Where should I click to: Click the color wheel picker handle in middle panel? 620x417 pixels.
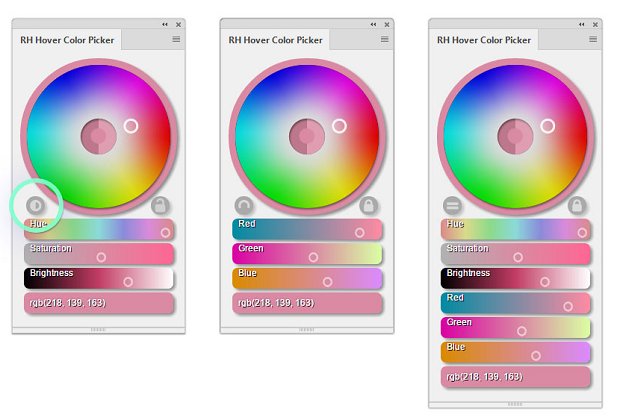coord(339,126)
